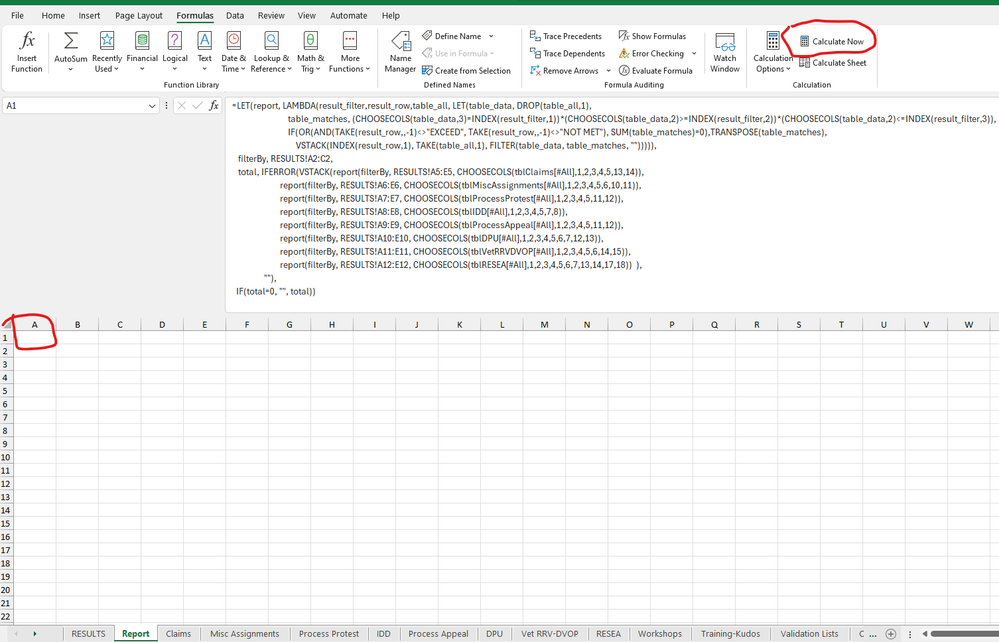The width and height of the screenshot is (999, 642).
Task: Expand the Define Name dropdown arrow
Action: click(x=491, y=36)
